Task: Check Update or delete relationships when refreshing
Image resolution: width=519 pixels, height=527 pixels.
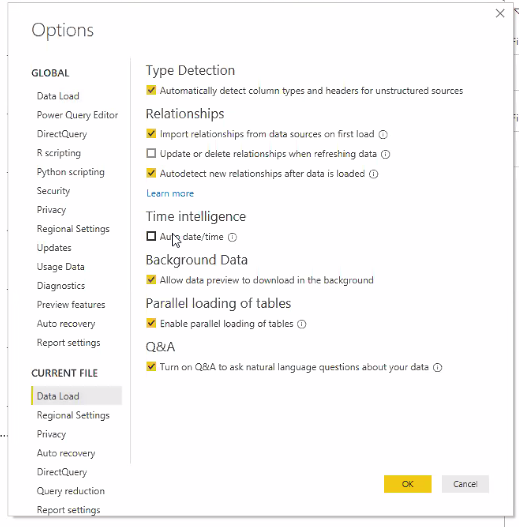Action: tap(151, 153)
